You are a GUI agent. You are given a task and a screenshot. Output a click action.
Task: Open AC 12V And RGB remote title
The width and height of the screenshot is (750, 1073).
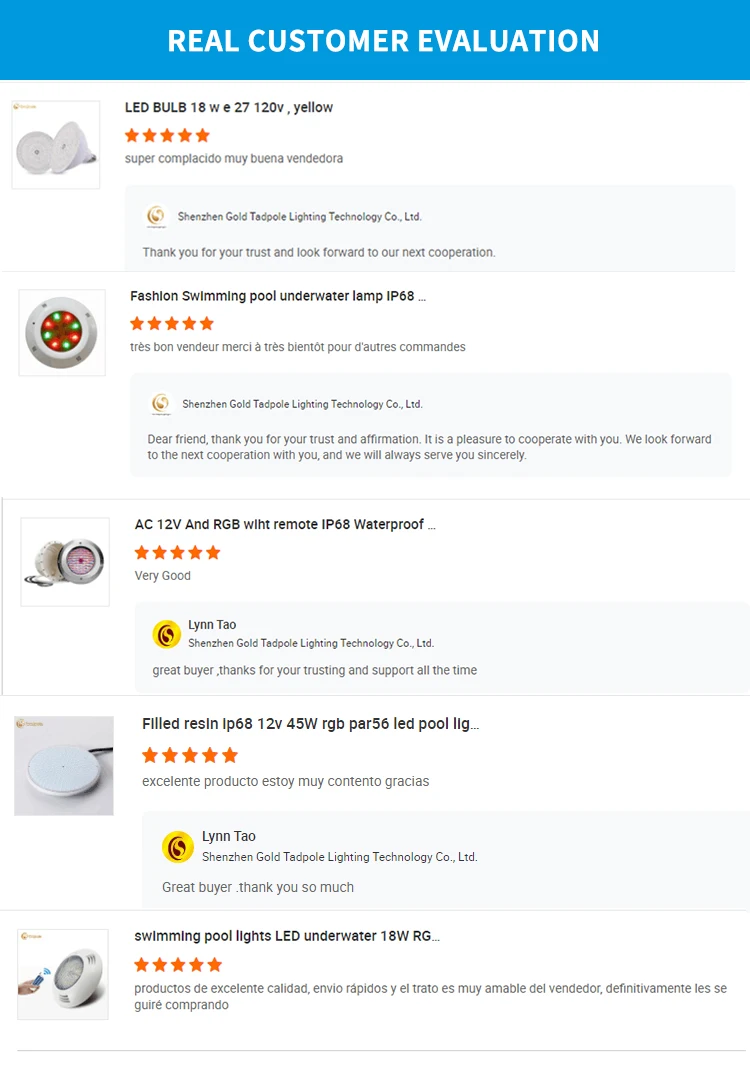[285, 524]
